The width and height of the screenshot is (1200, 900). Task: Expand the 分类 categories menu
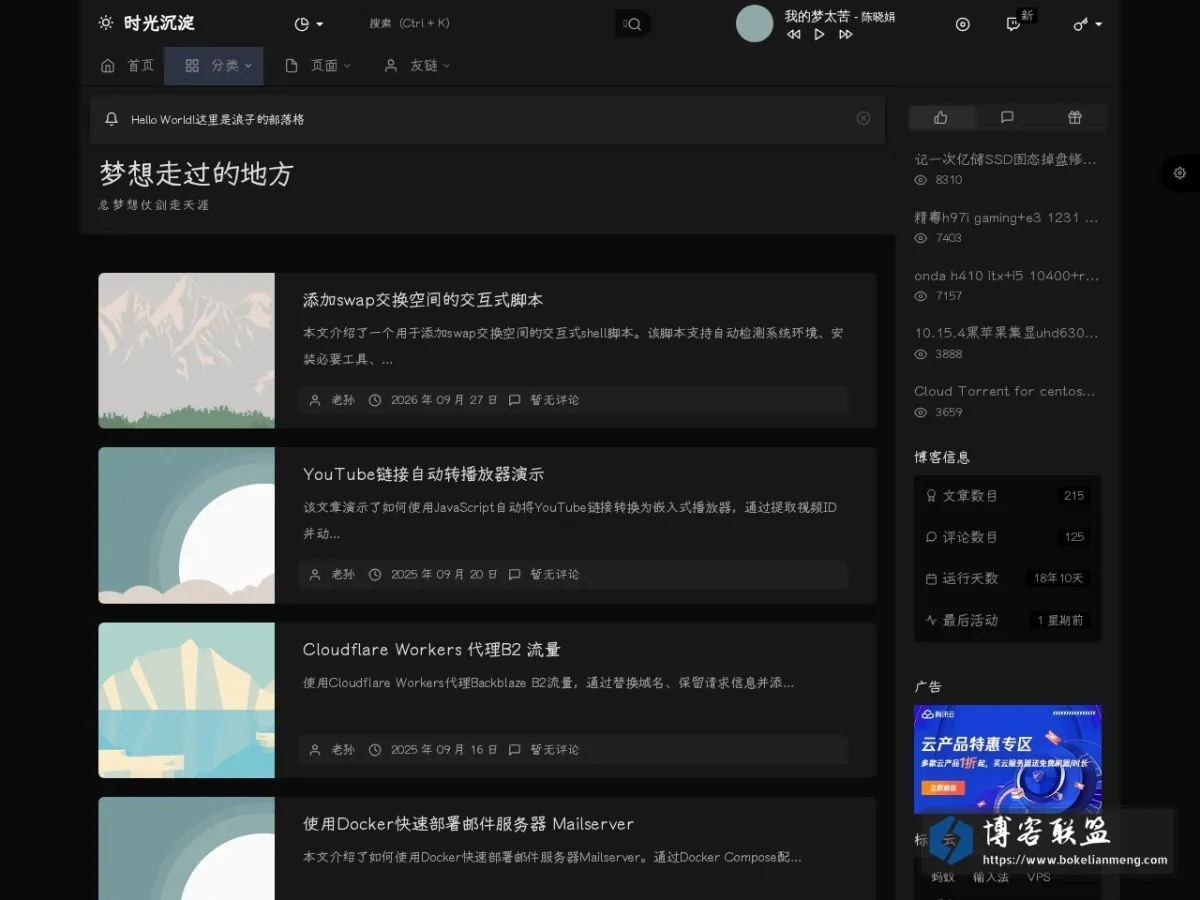214,66
